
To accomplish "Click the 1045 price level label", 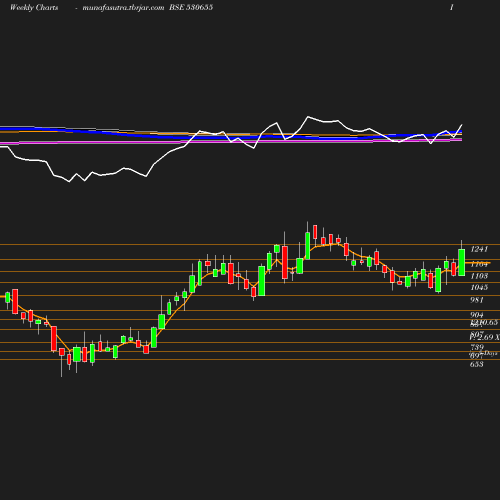I will pyautogui.click(x=479, y=287).
